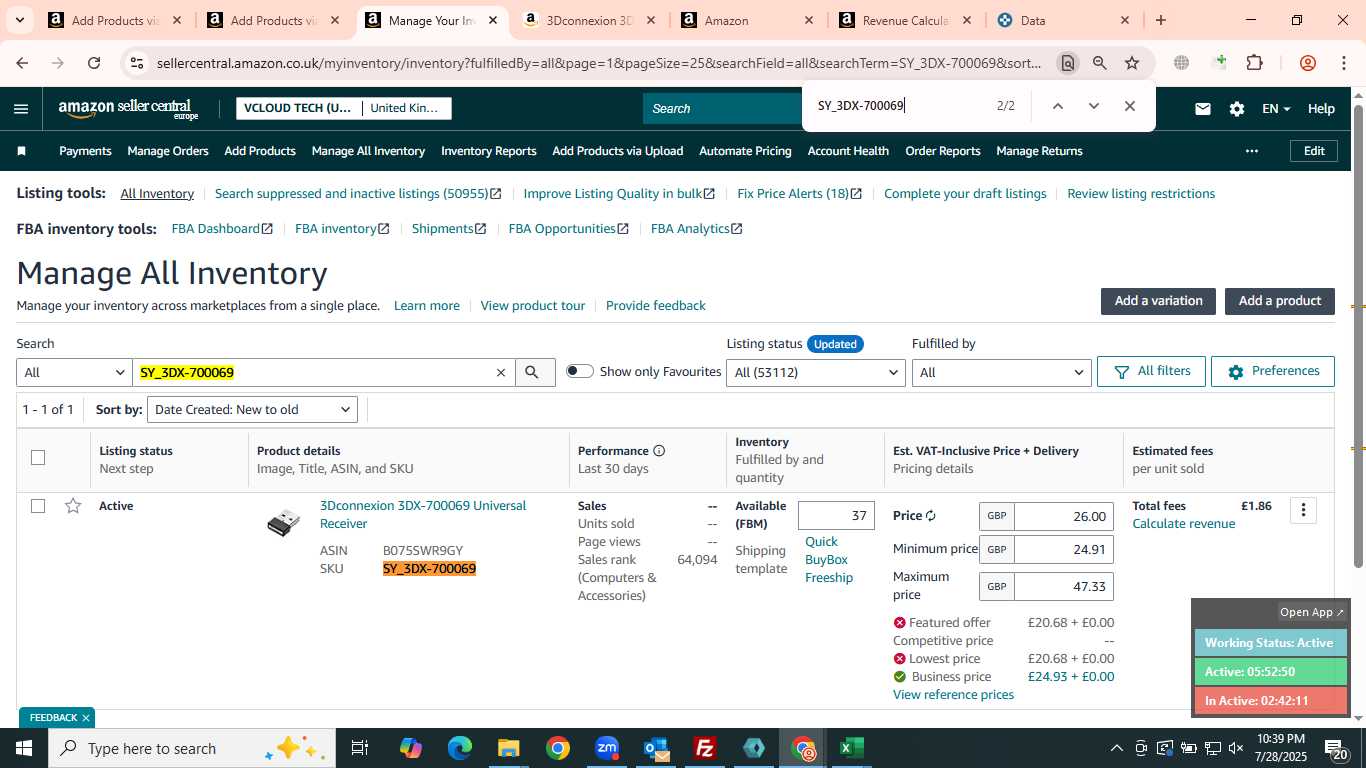Viewport: 1366px width, 768px height.
Task: Open Inventory Reports menu item
Action: (x=489, y=151)
